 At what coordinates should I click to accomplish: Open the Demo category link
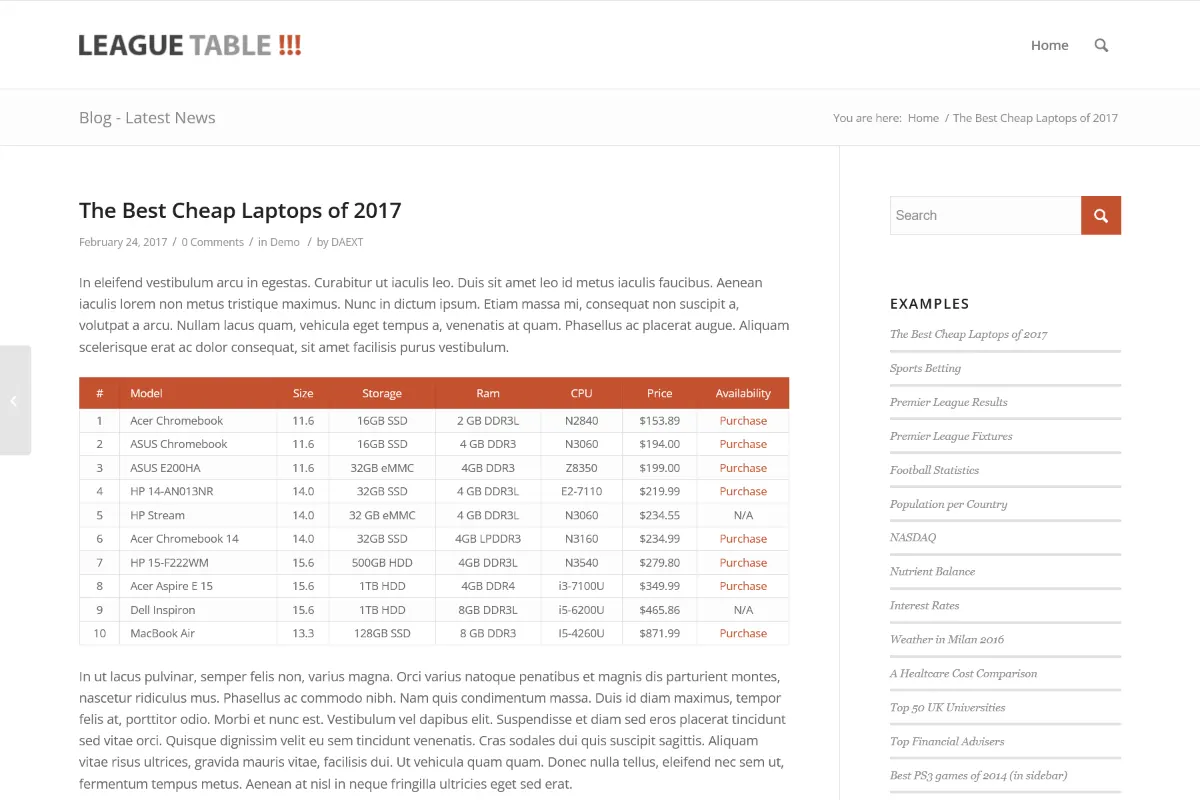coord(285,242)
